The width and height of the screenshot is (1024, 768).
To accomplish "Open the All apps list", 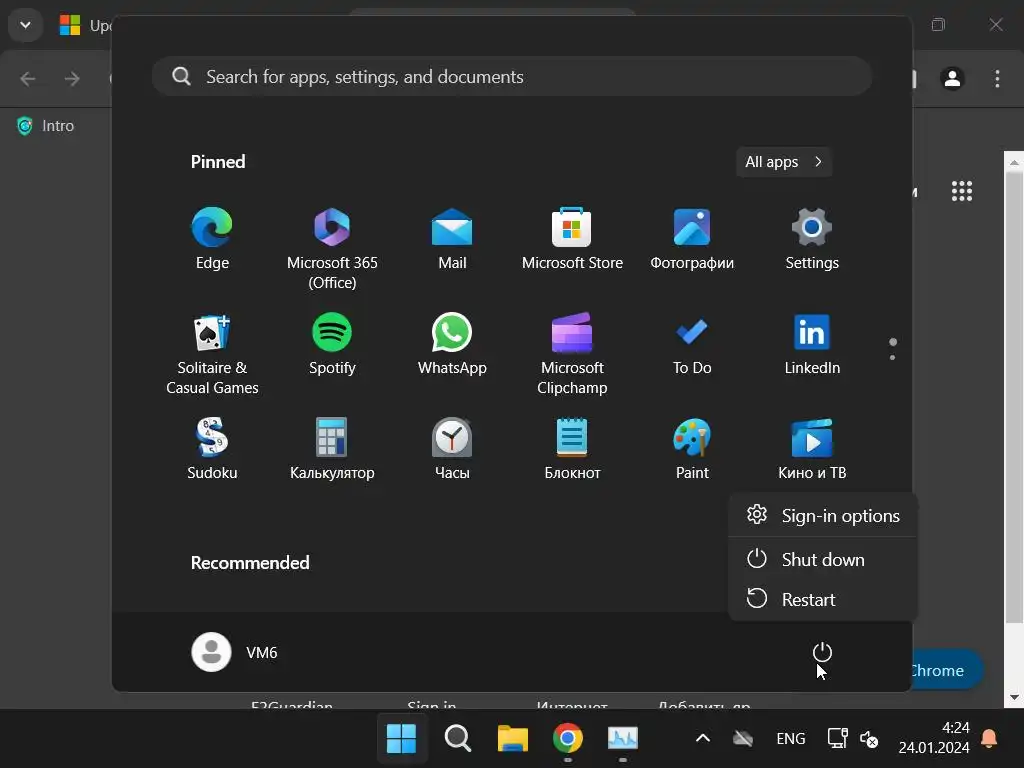I will 784,162.
